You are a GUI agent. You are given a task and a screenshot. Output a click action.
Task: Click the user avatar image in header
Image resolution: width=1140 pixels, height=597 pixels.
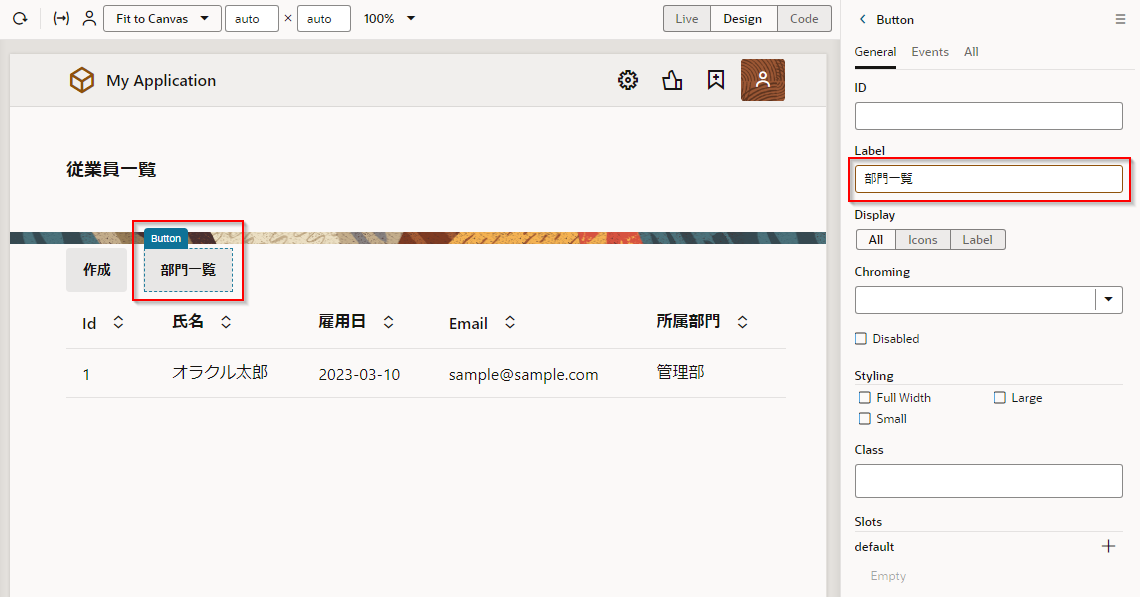[x=762, y=81]
